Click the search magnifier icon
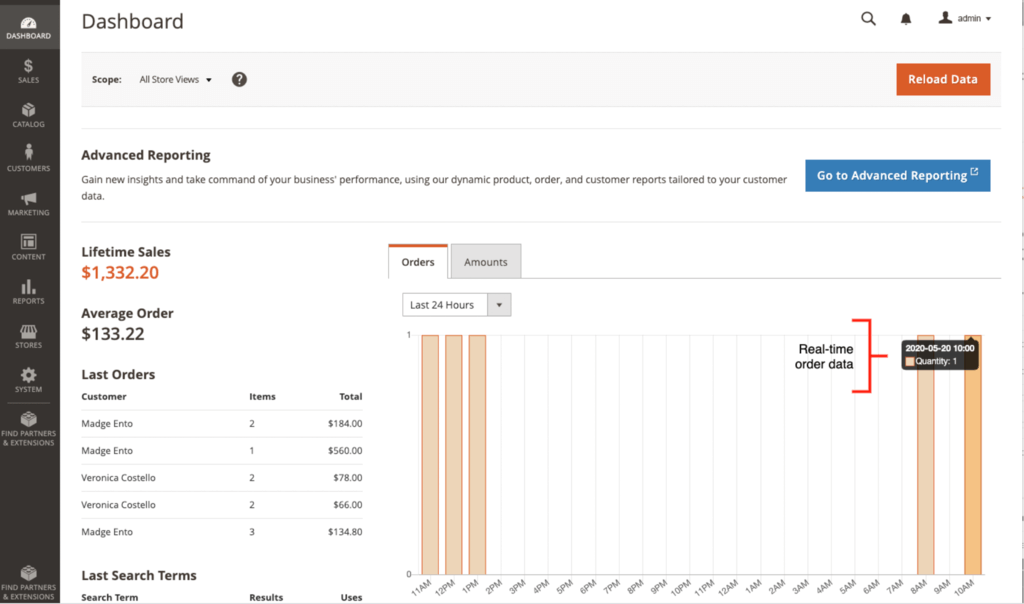Screen dimensions: 1024x604 pyautogui.click(x=868, y=19)
